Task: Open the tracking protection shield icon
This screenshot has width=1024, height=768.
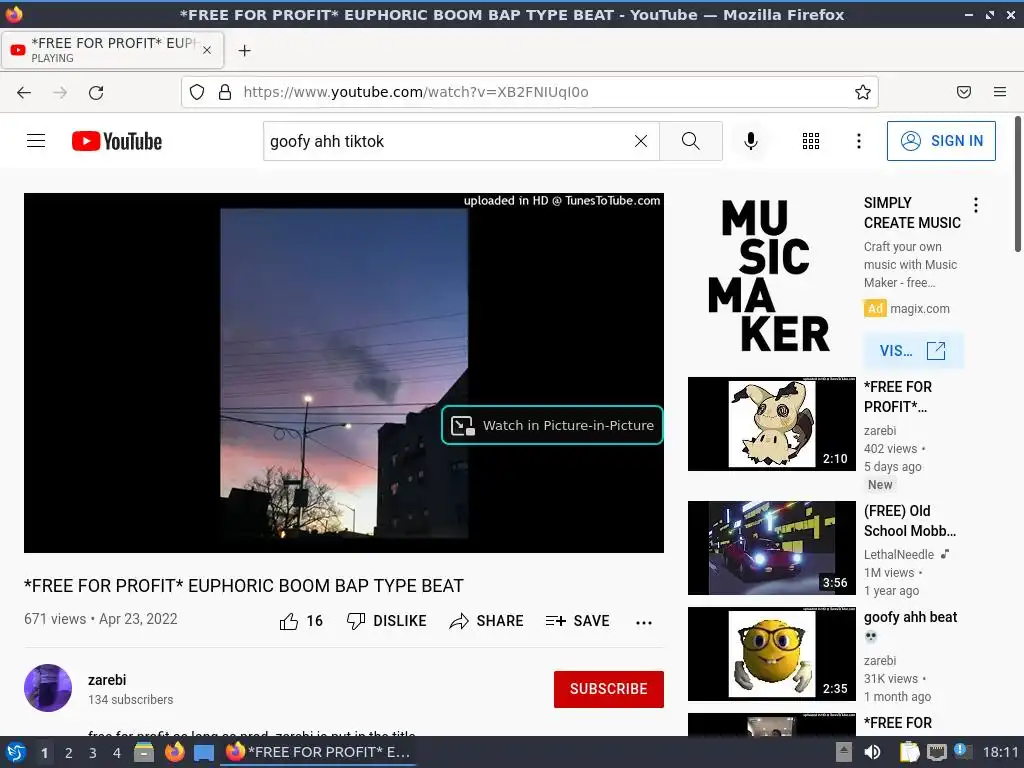Action: (197, 92)
